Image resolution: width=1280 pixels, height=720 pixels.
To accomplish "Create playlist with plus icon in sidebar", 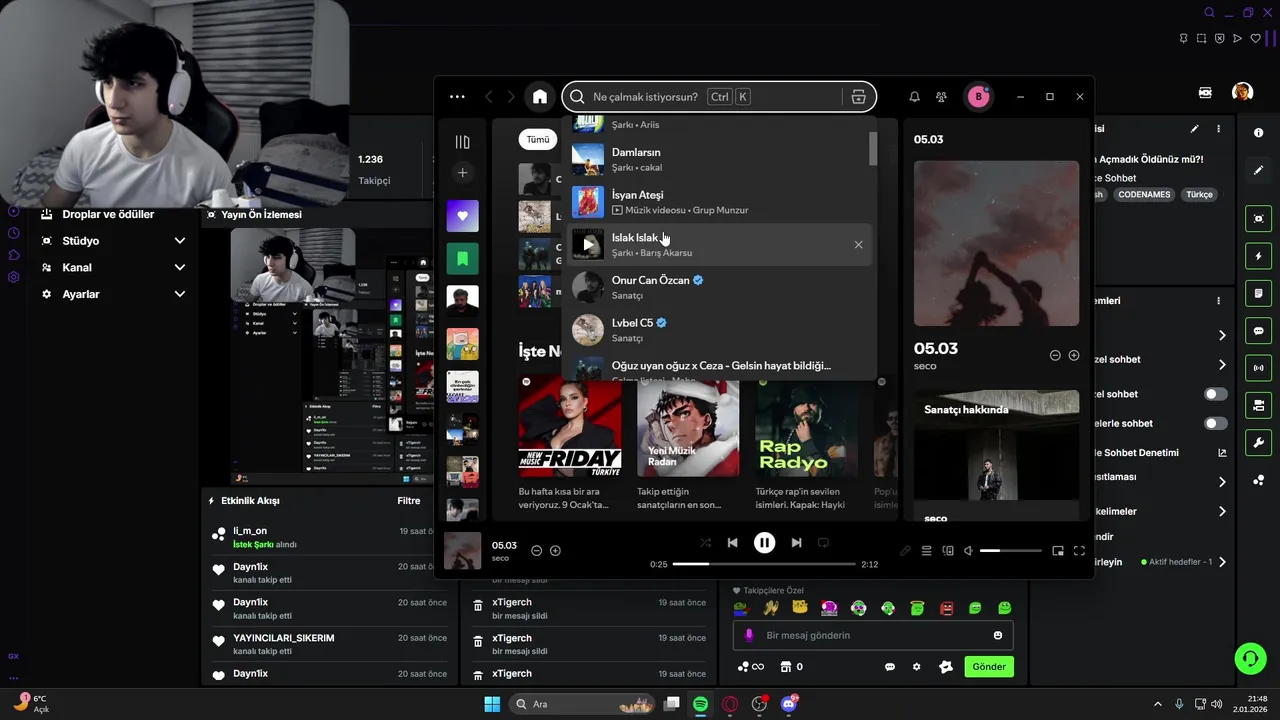I will pos(462,173).
